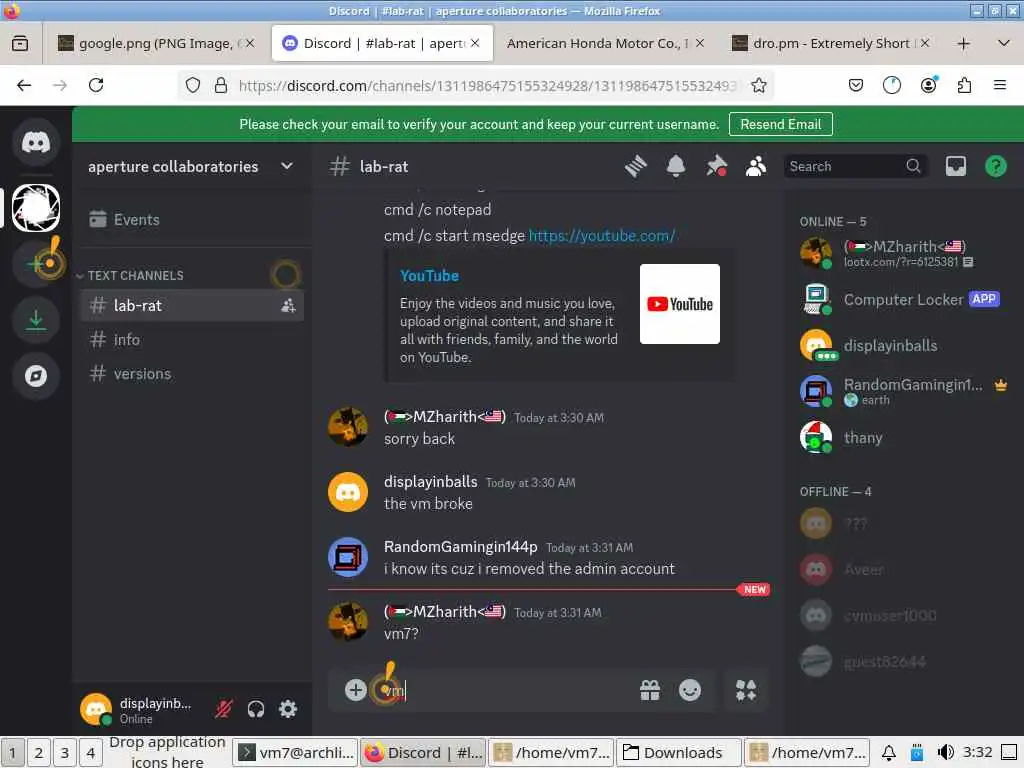Select the aperture collaboratories server icon
The height and width of the screenshot is (768, 1024).
point(36,208)
